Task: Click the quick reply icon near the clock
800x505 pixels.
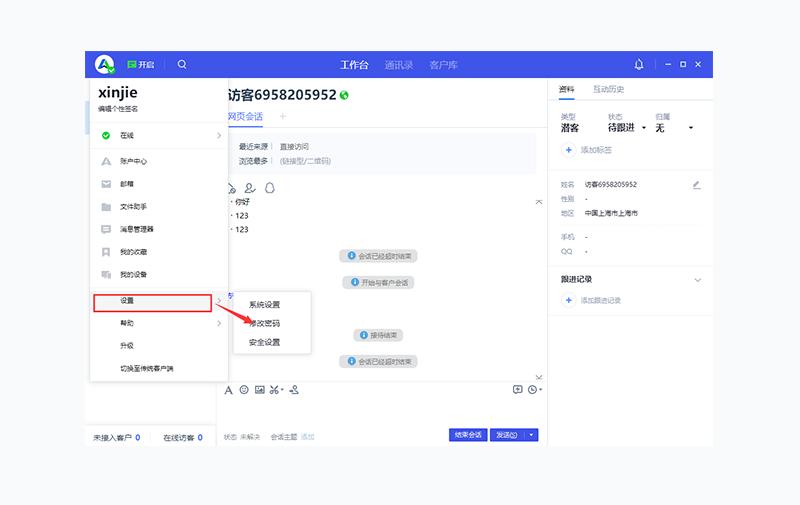Action: [x=517, y=390]
